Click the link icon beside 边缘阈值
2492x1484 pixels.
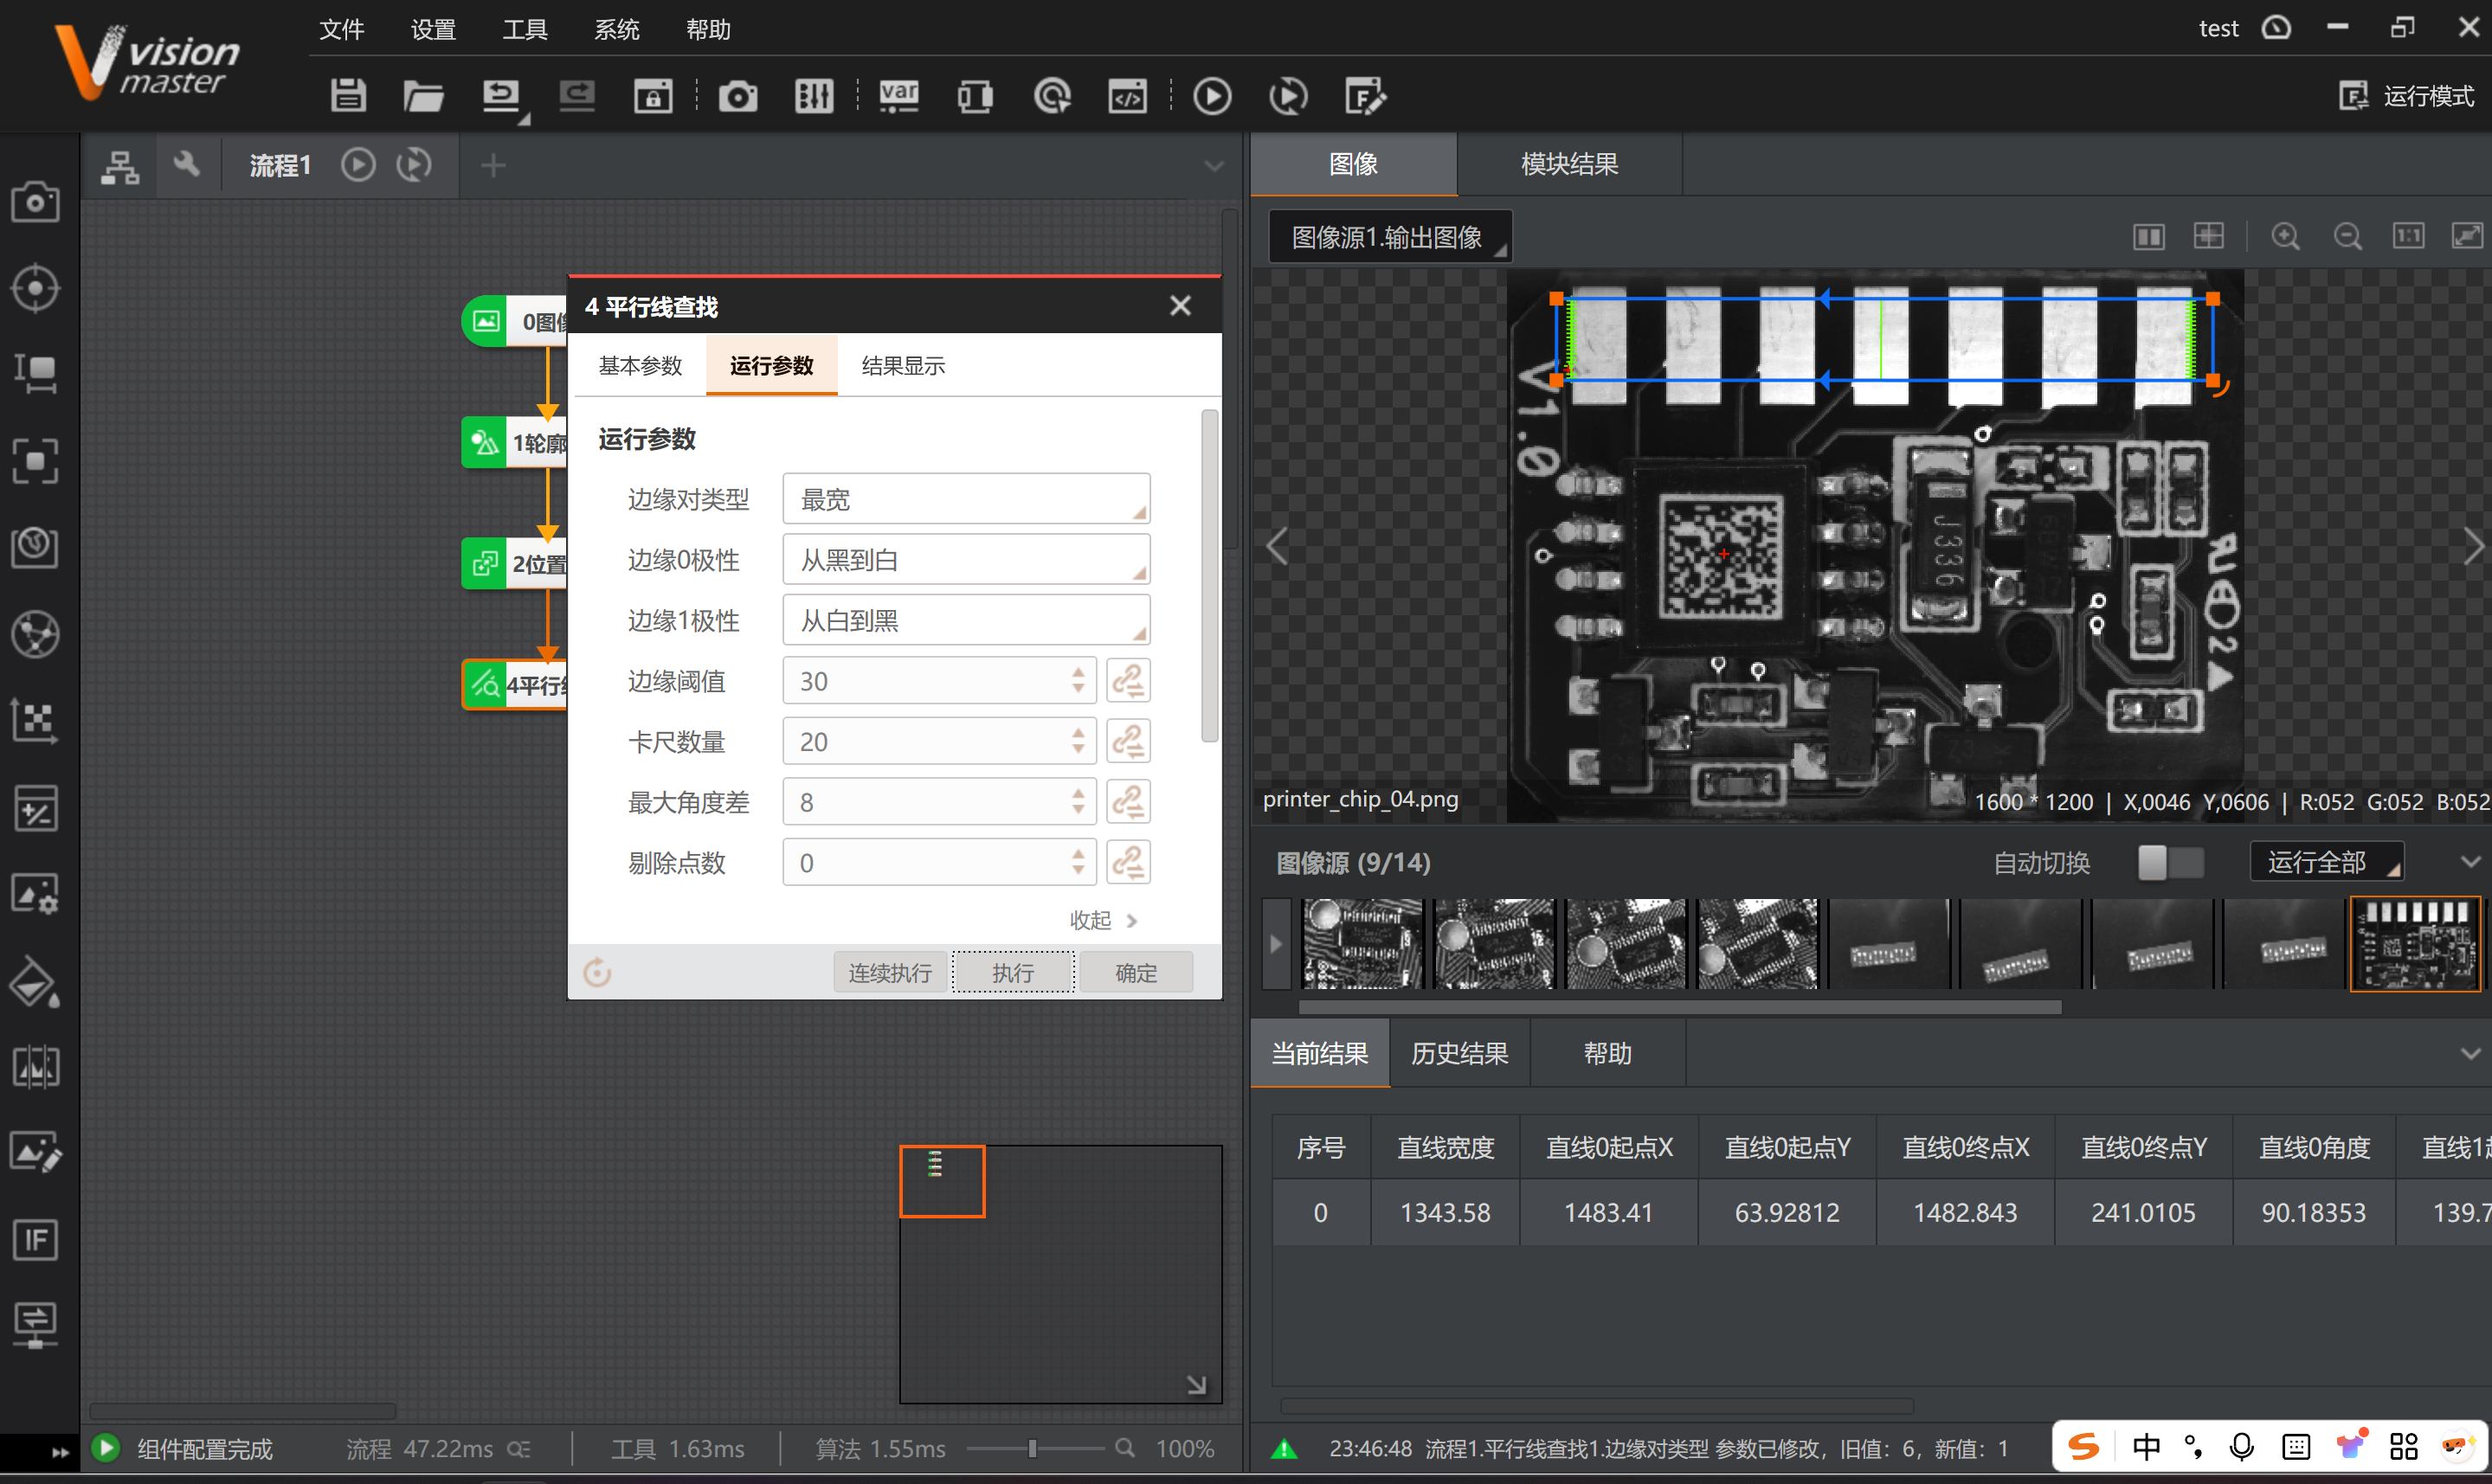(x=1128, y=681)
